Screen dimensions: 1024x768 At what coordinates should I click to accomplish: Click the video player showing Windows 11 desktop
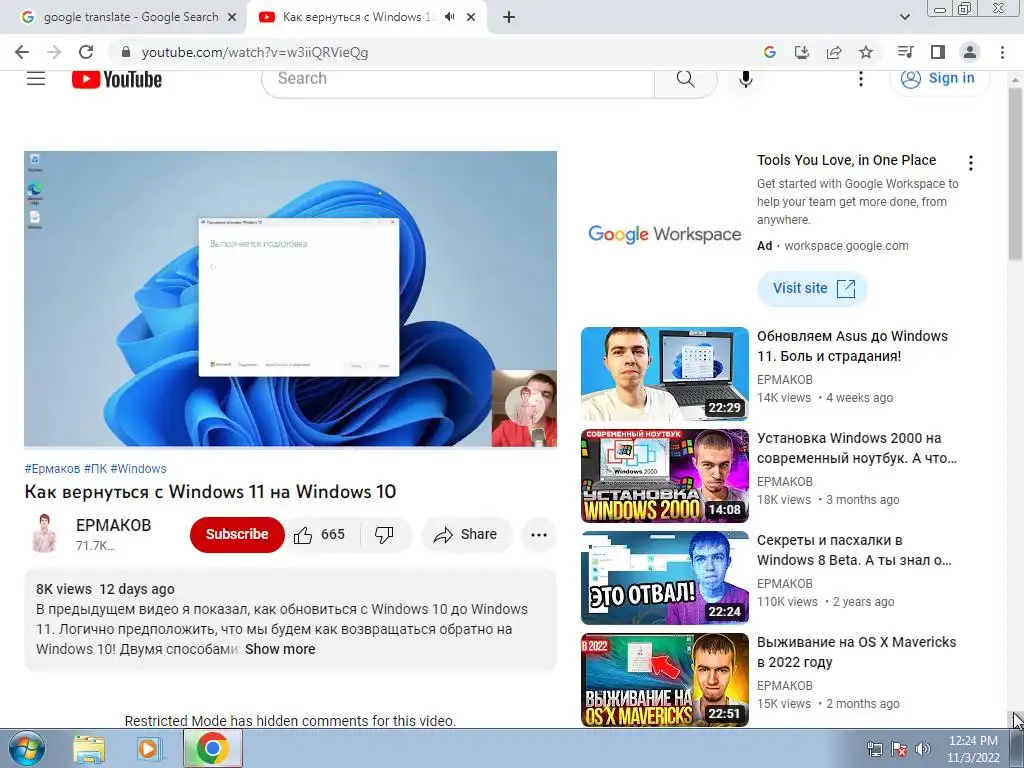[291, 299]
